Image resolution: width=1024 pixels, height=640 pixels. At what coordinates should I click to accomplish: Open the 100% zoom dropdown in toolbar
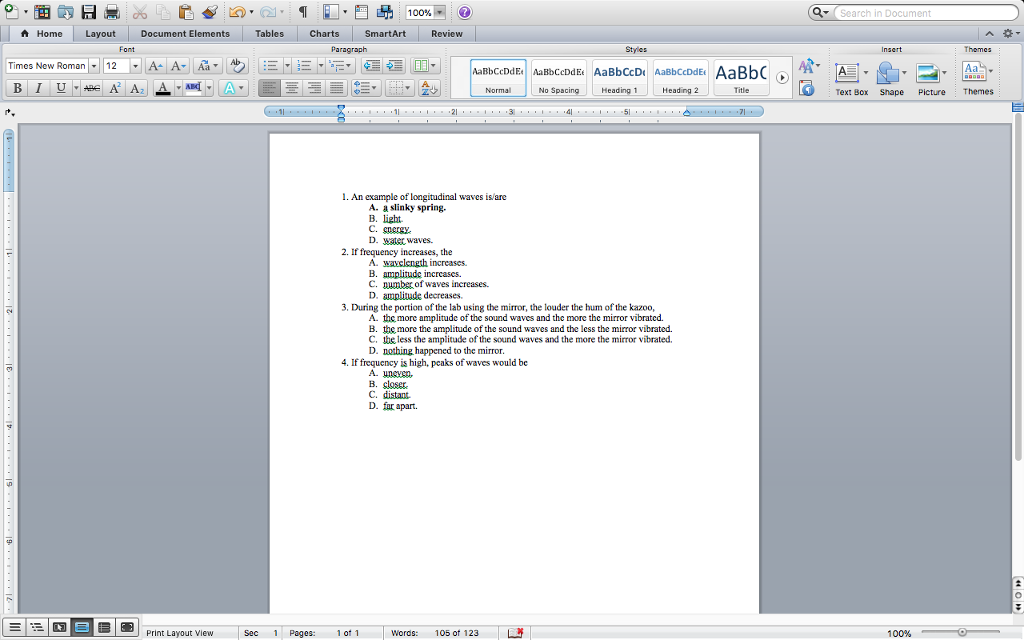coord(439,13)
